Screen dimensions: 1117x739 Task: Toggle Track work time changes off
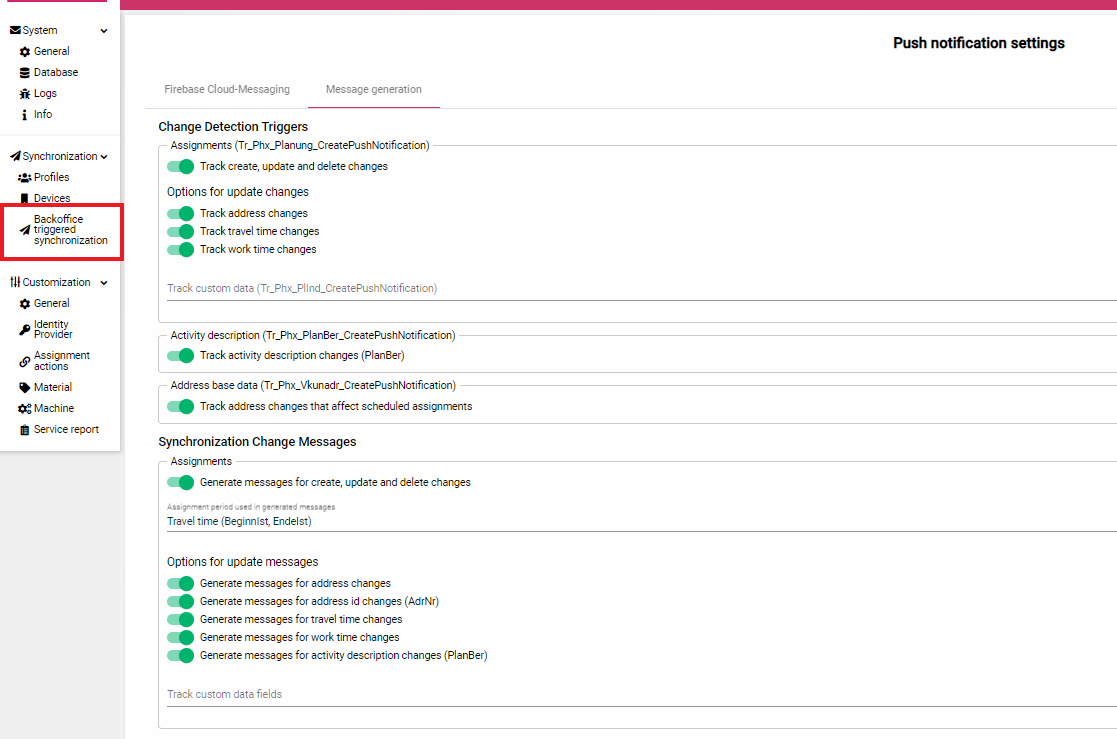180,249
